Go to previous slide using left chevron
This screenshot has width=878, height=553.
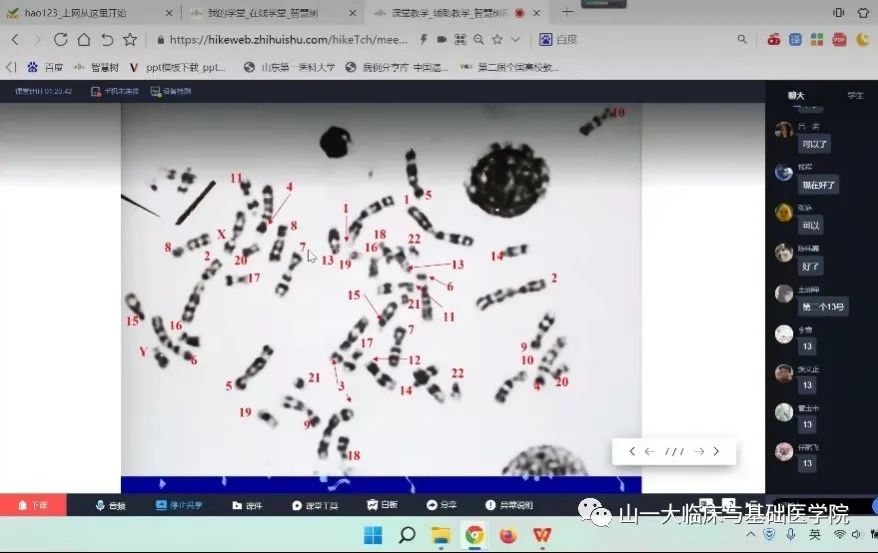click(x=632, y=451)
